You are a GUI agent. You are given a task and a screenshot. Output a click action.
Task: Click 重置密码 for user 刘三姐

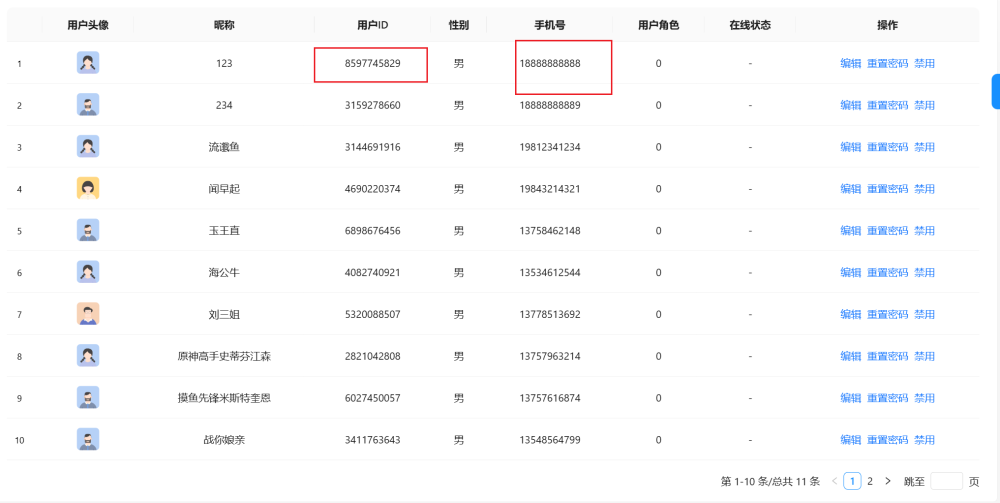pyautogui.click(x=887, y=314)
